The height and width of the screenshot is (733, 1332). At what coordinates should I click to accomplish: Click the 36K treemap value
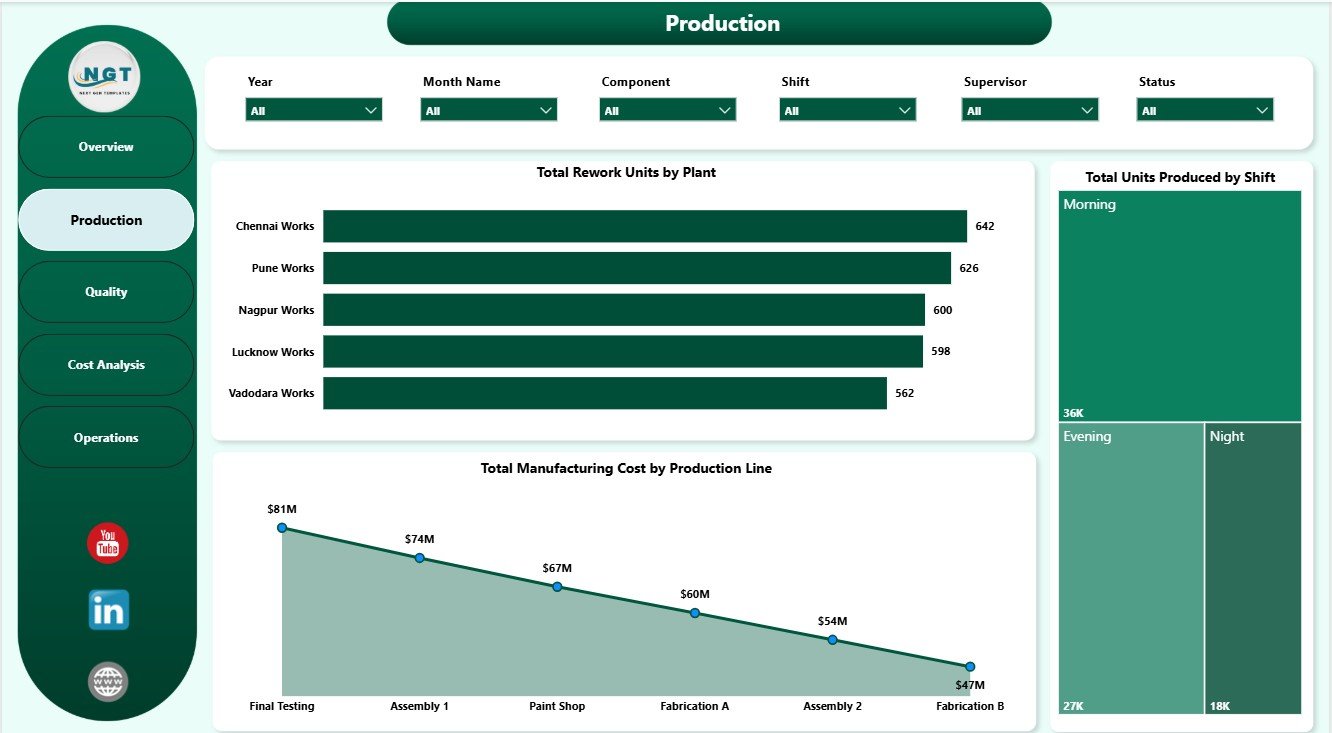(1073, 413)
